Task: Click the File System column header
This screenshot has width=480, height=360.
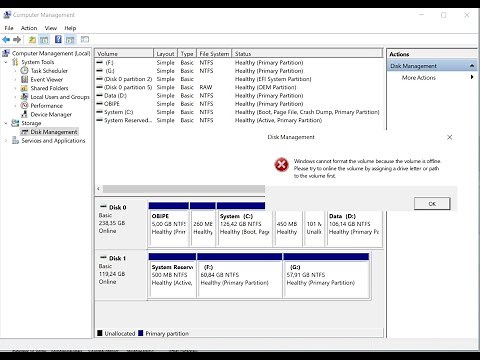Action: click(214, 53)
